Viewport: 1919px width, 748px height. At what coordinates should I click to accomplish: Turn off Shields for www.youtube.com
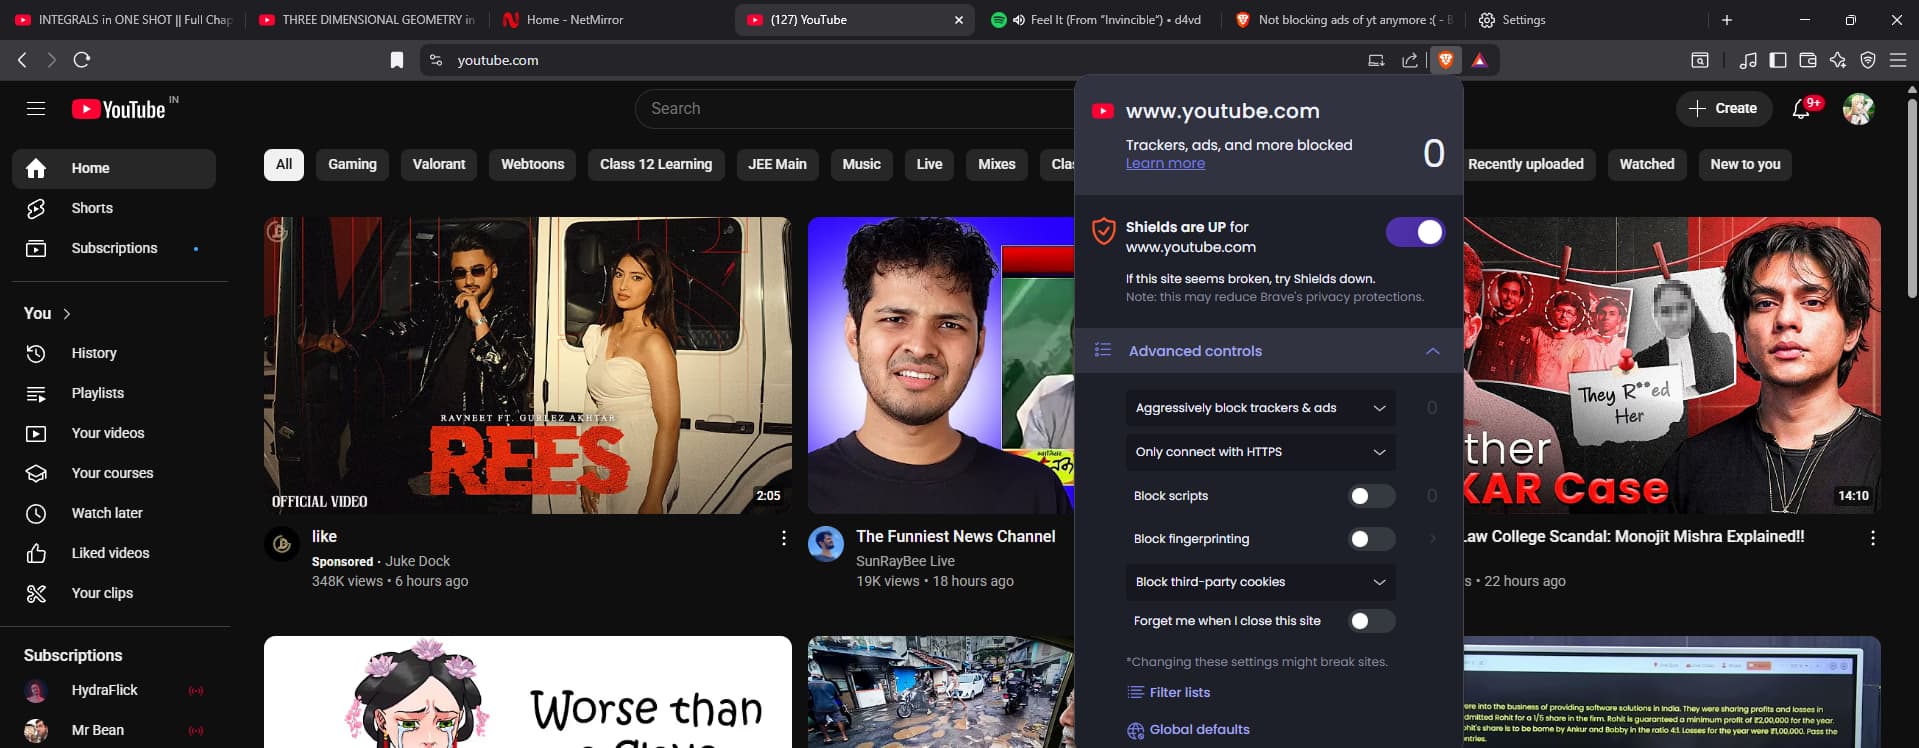pyautogui.click(x=1415, y=232)
